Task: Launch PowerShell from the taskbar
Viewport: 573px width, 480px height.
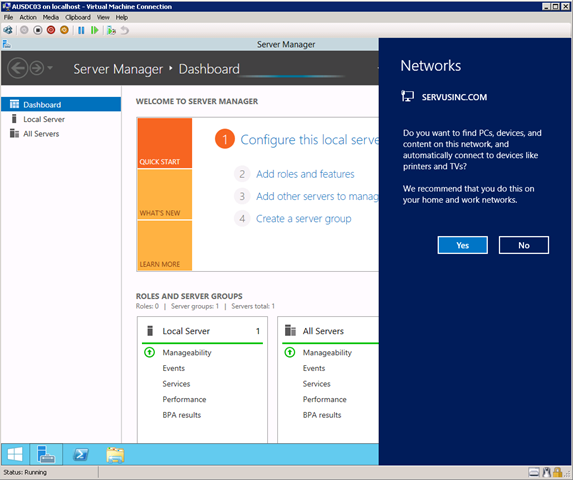Action: 81,454
